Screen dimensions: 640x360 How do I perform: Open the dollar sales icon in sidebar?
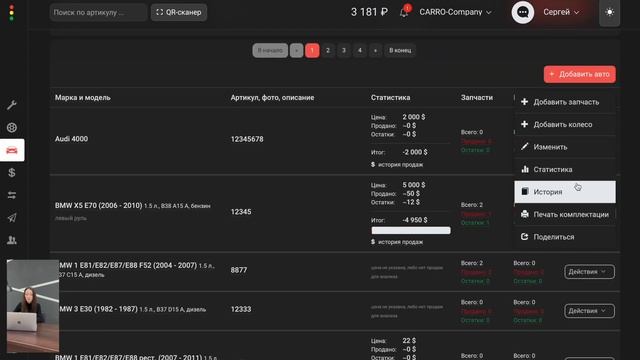pos(12,173)
